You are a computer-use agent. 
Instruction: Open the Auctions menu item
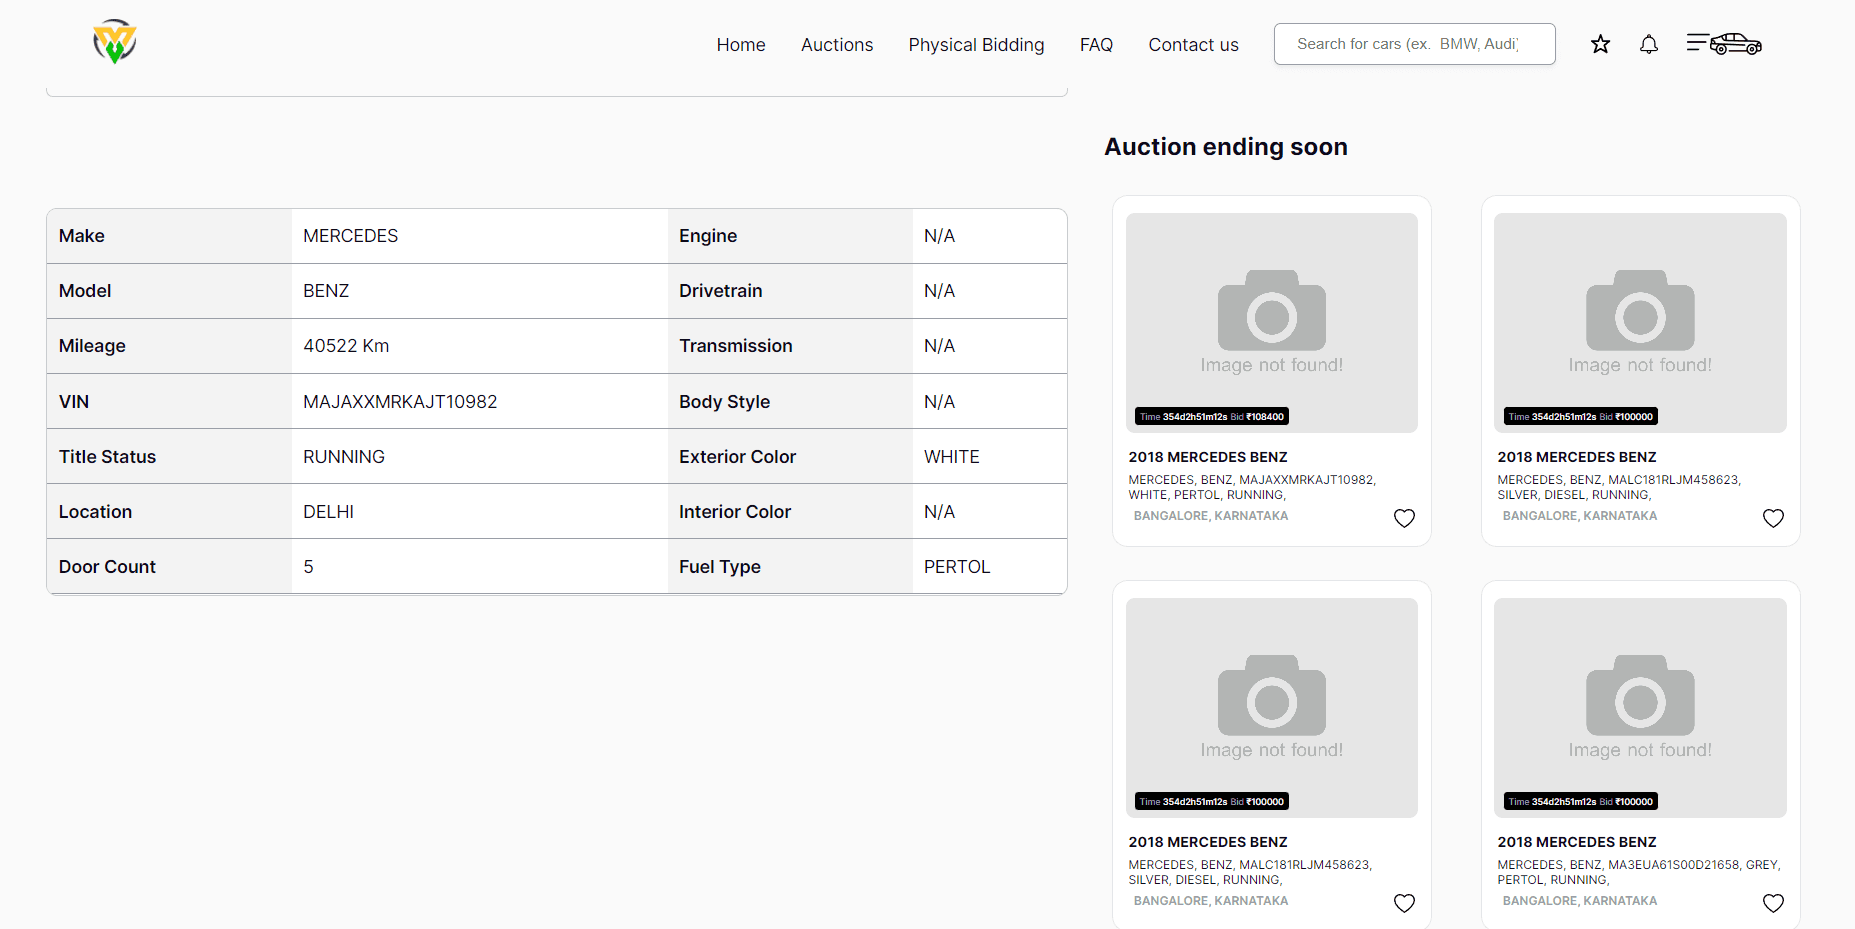point(837,45)
